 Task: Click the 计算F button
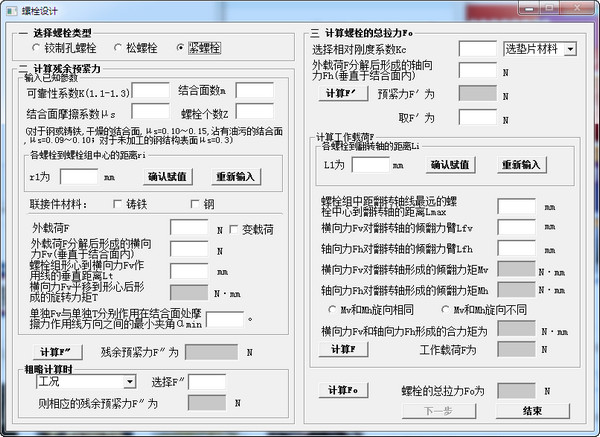click(x=343, y=349)
